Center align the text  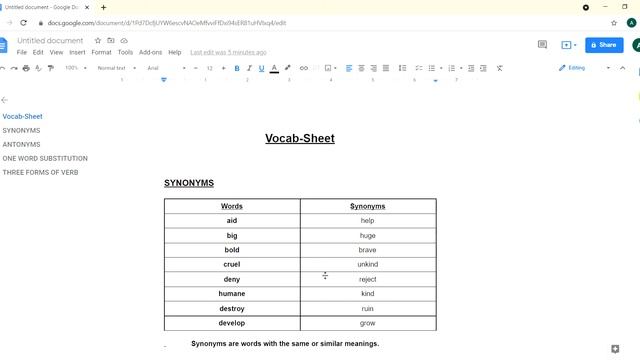pos(361,68)
